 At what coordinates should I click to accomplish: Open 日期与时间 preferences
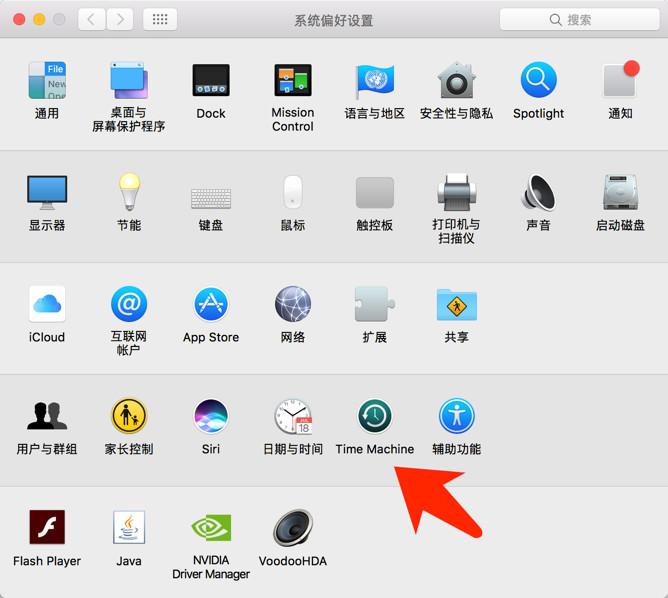(x=293, y=417)
